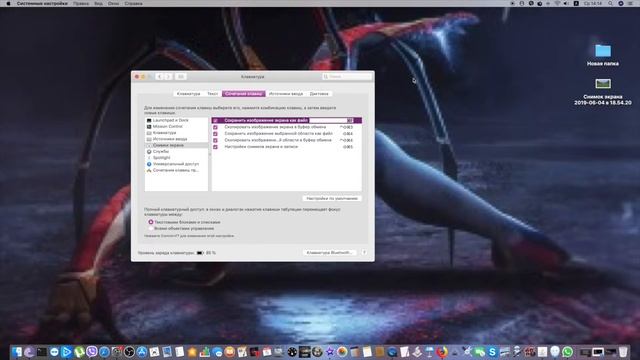Open the Источники ввода tab

[286, 93]
